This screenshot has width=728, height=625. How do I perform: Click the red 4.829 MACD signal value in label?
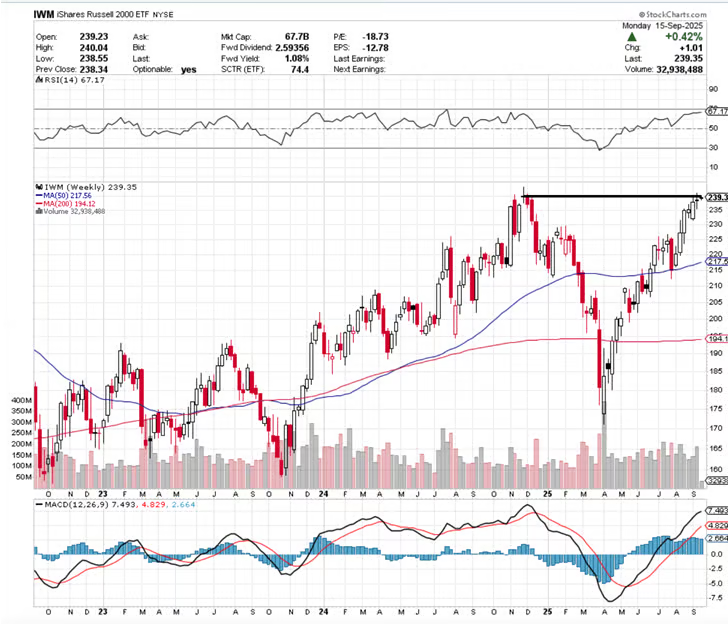[153, 505]
